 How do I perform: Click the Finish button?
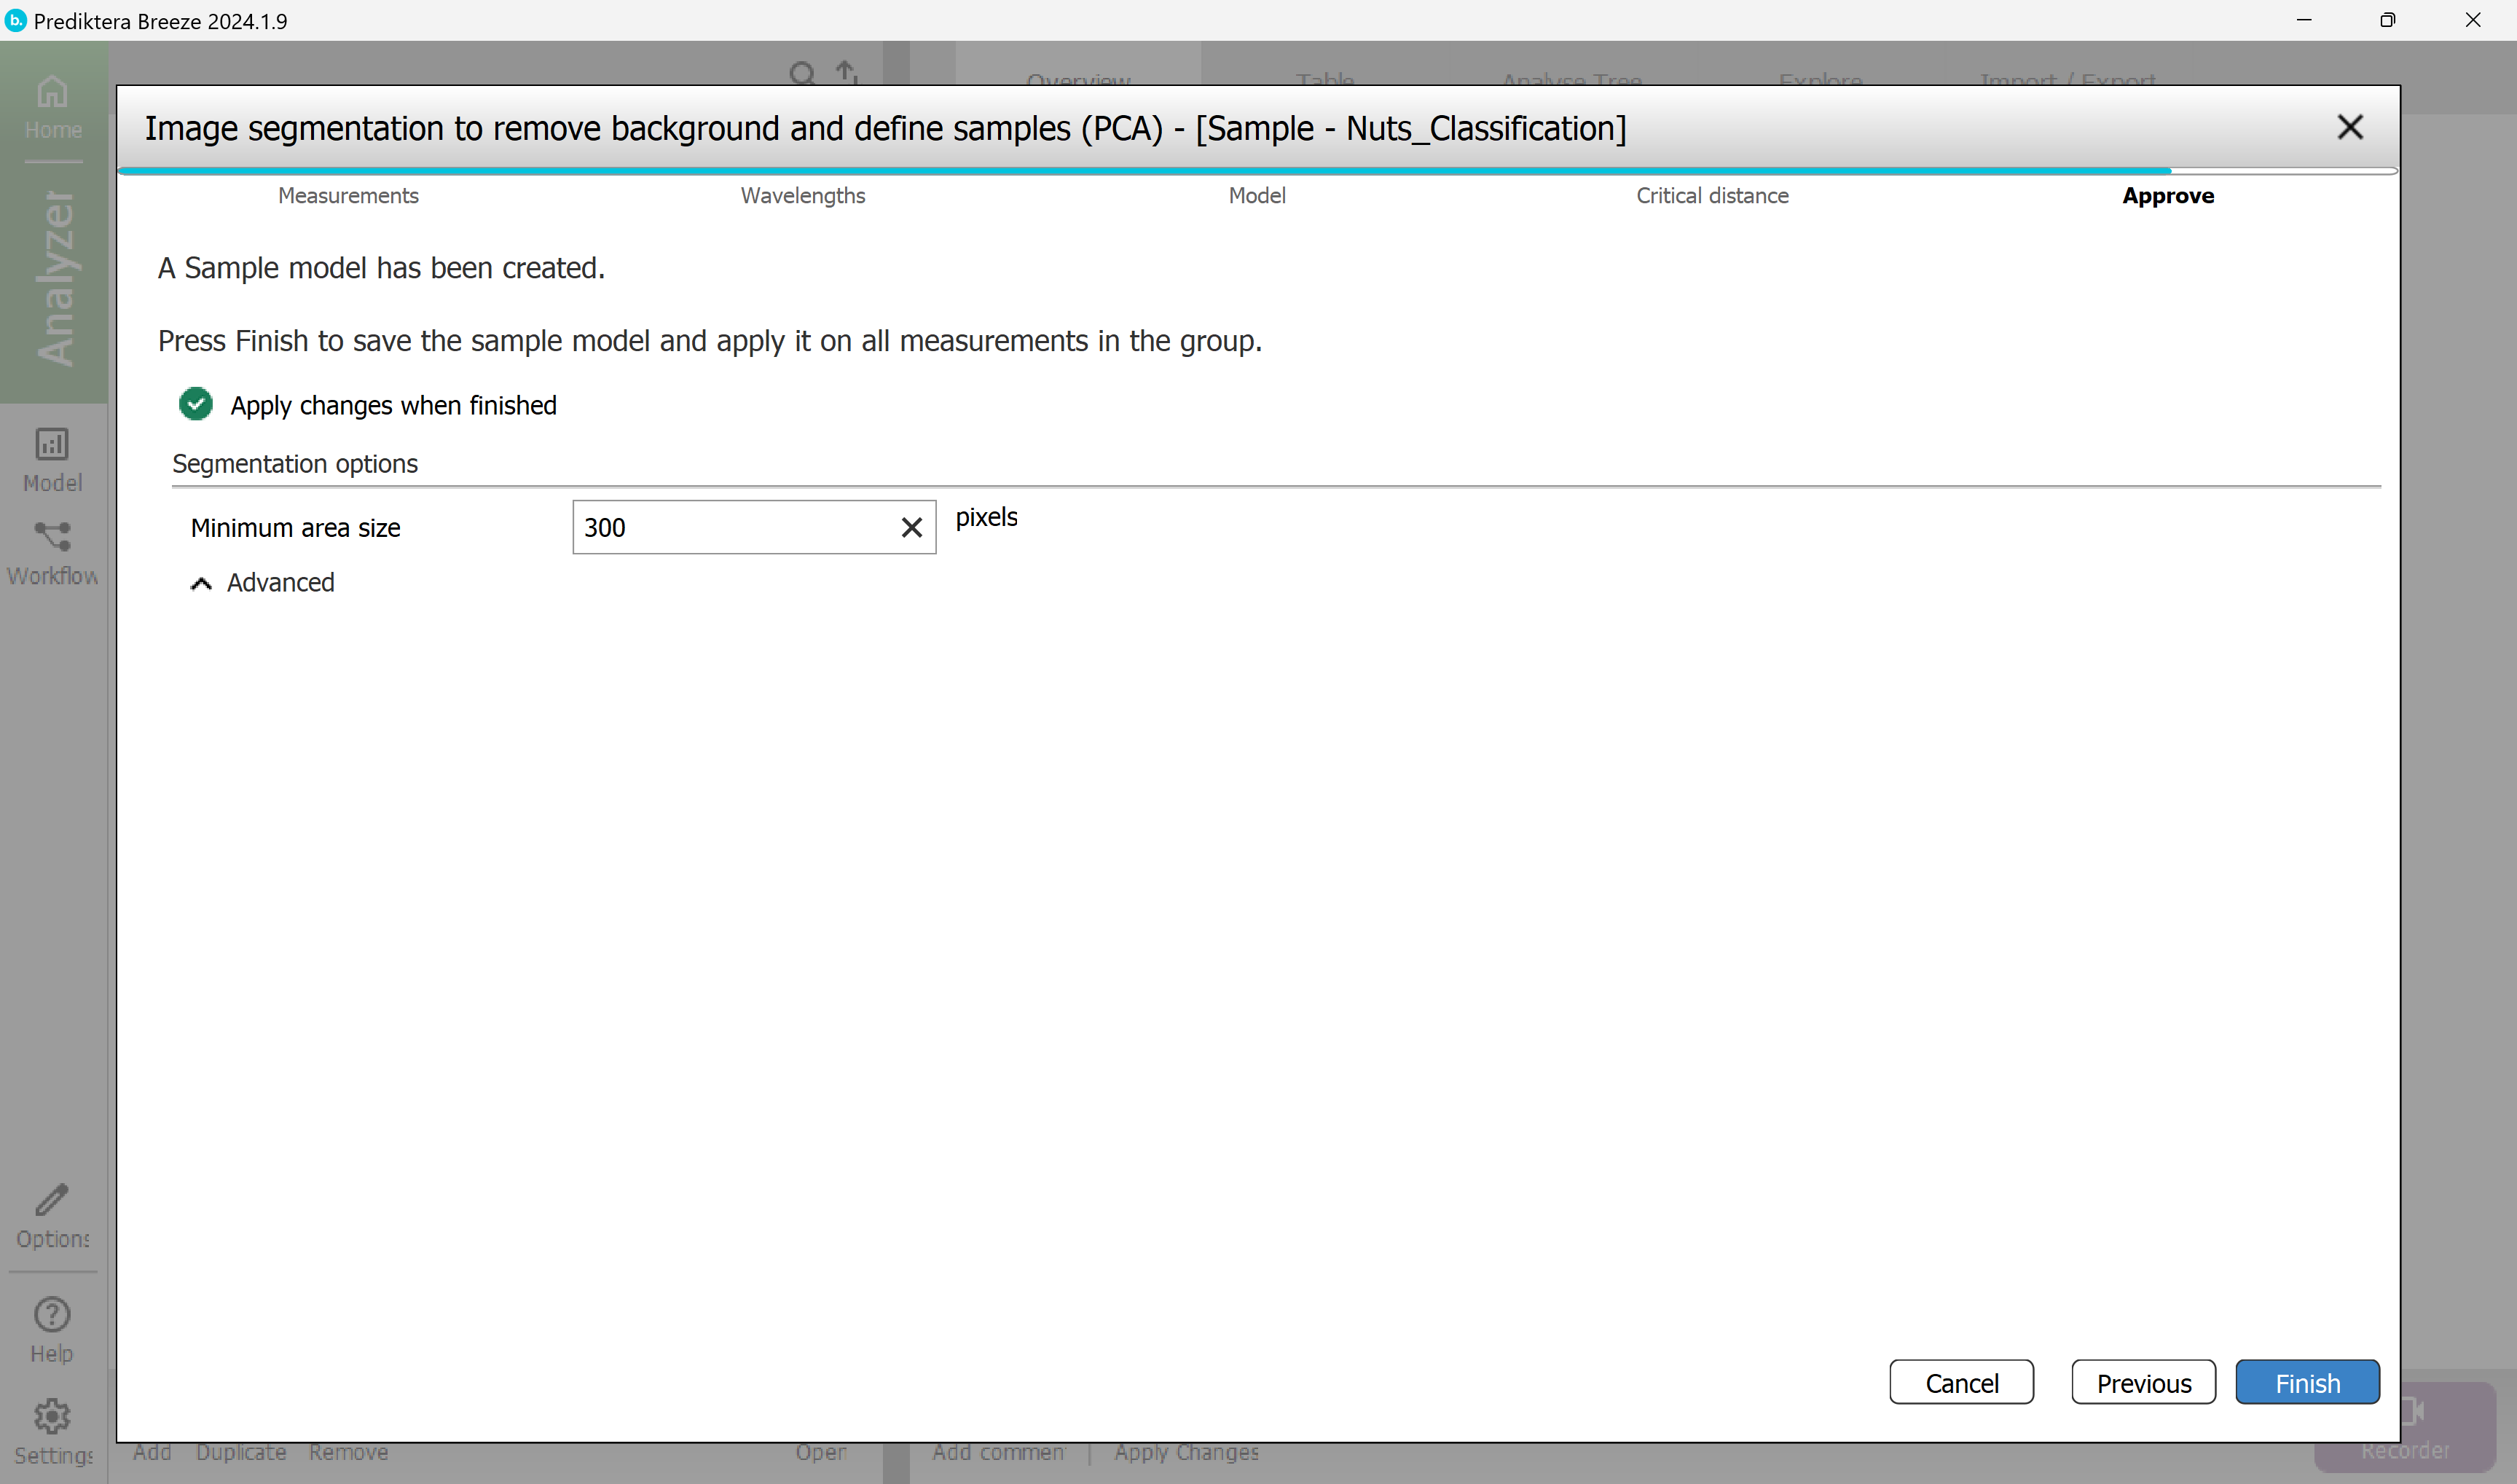[x=2306, y=1382]
